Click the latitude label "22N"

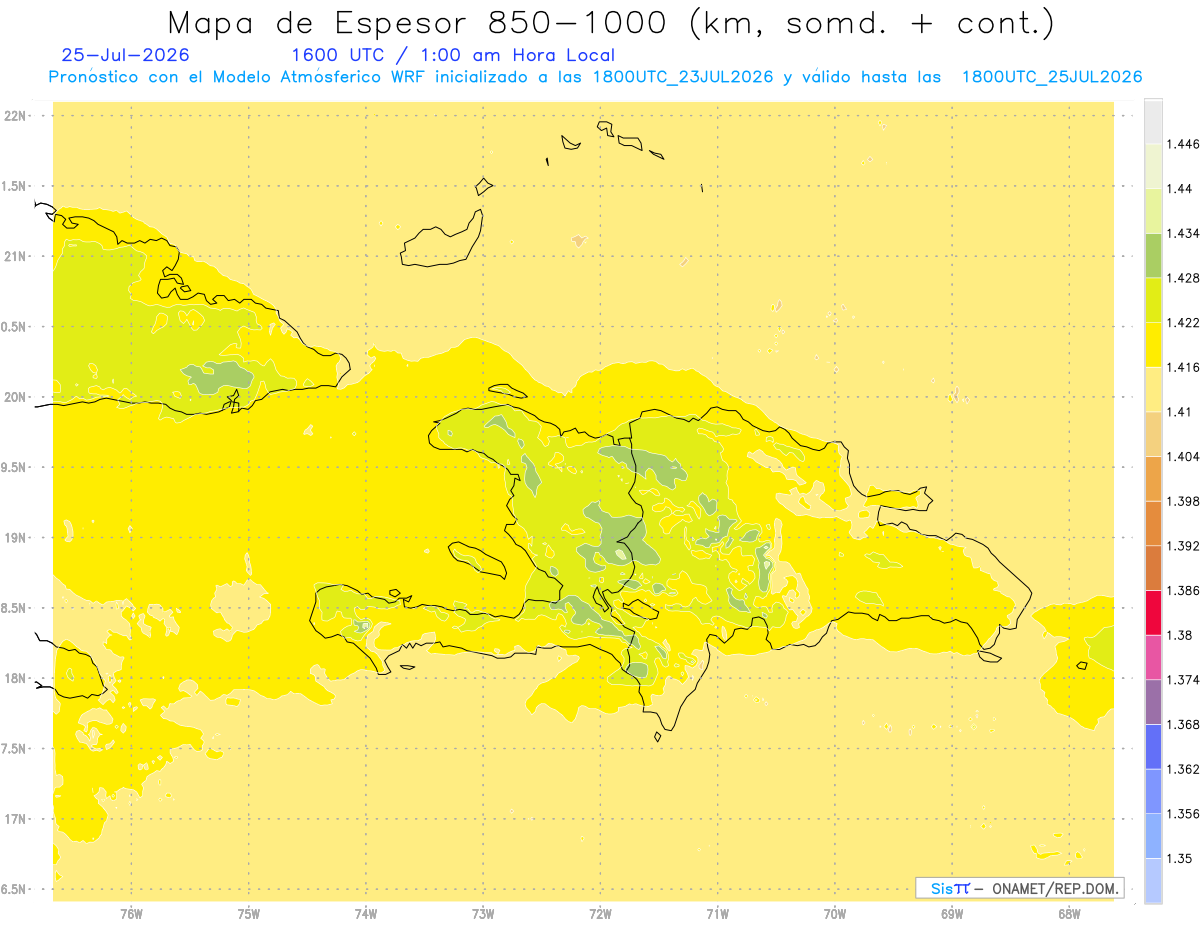[14, 116]
